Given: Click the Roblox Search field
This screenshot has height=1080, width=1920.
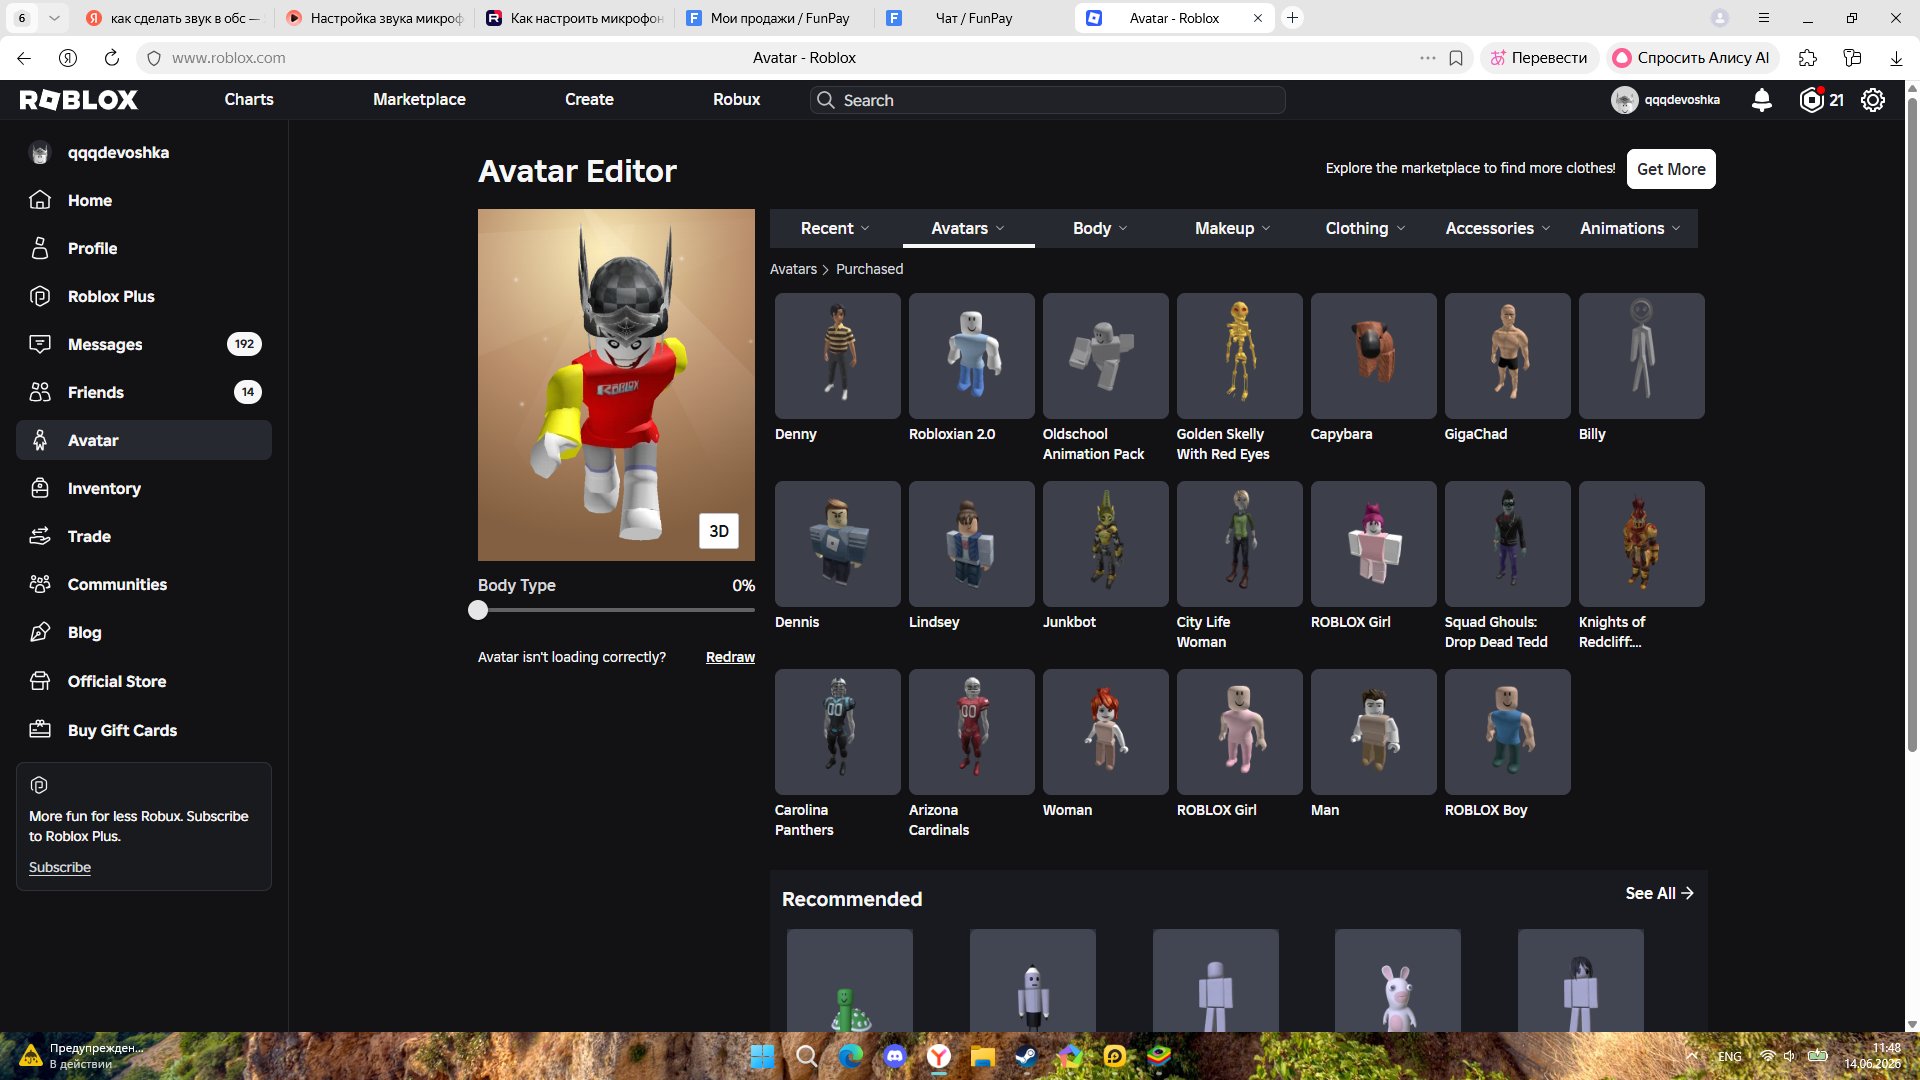Looking at the screenshot, I should 1047,100.
